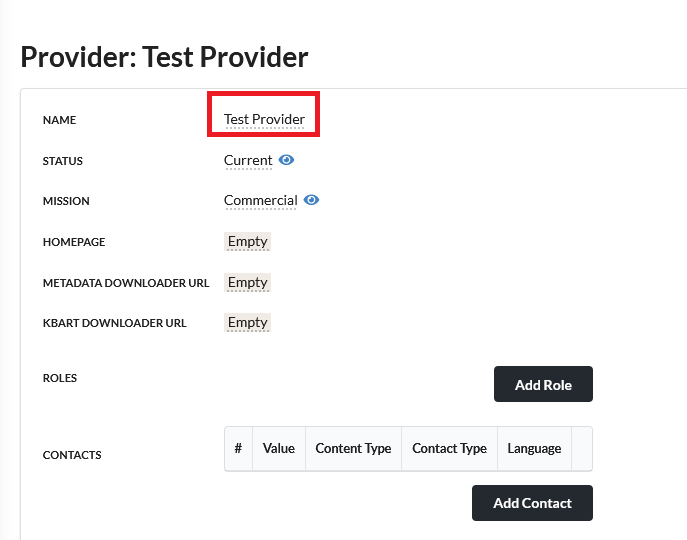The height and width of the screenshot is (540, 687).
Task: Select the Contact Type column header
Action: pyautogui.click(x=449, y=448)
